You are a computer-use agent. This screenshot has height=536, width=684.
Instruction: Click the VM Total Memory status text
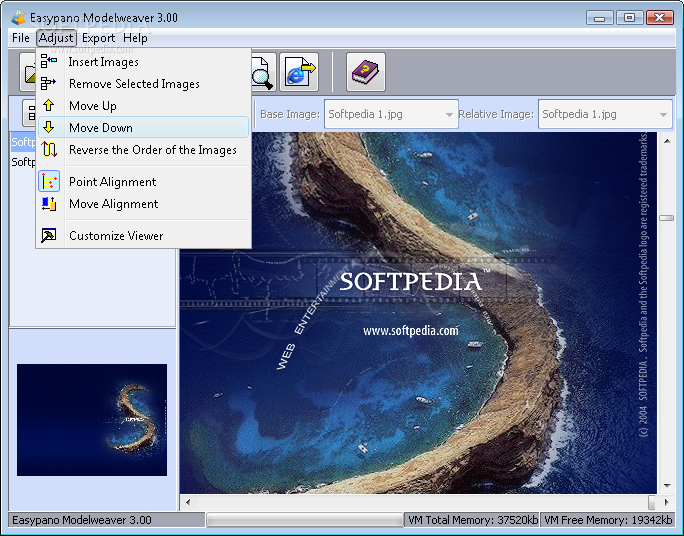(x=472, y=520)
